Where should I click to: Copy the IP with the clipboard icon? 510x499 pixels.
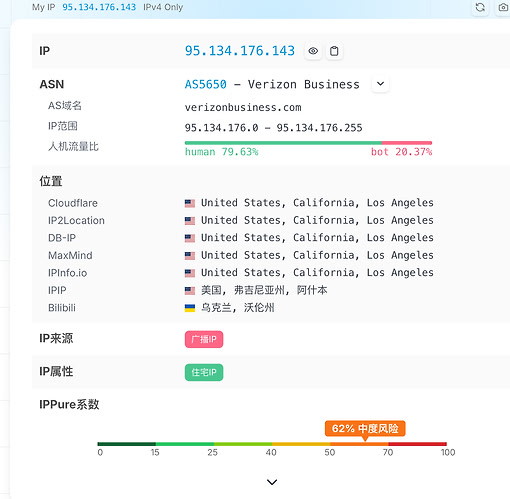[334, 51]
